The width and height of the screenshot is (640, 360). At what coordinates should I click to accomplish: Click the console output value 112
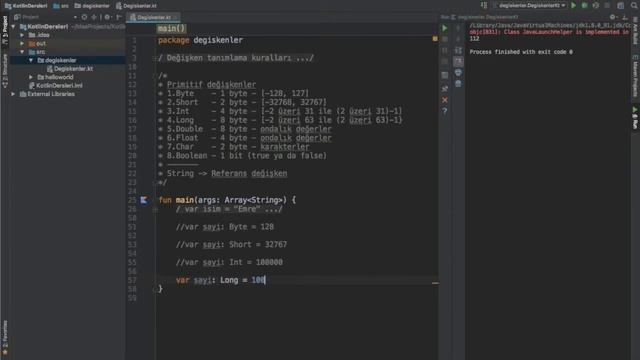pos(474,39)
